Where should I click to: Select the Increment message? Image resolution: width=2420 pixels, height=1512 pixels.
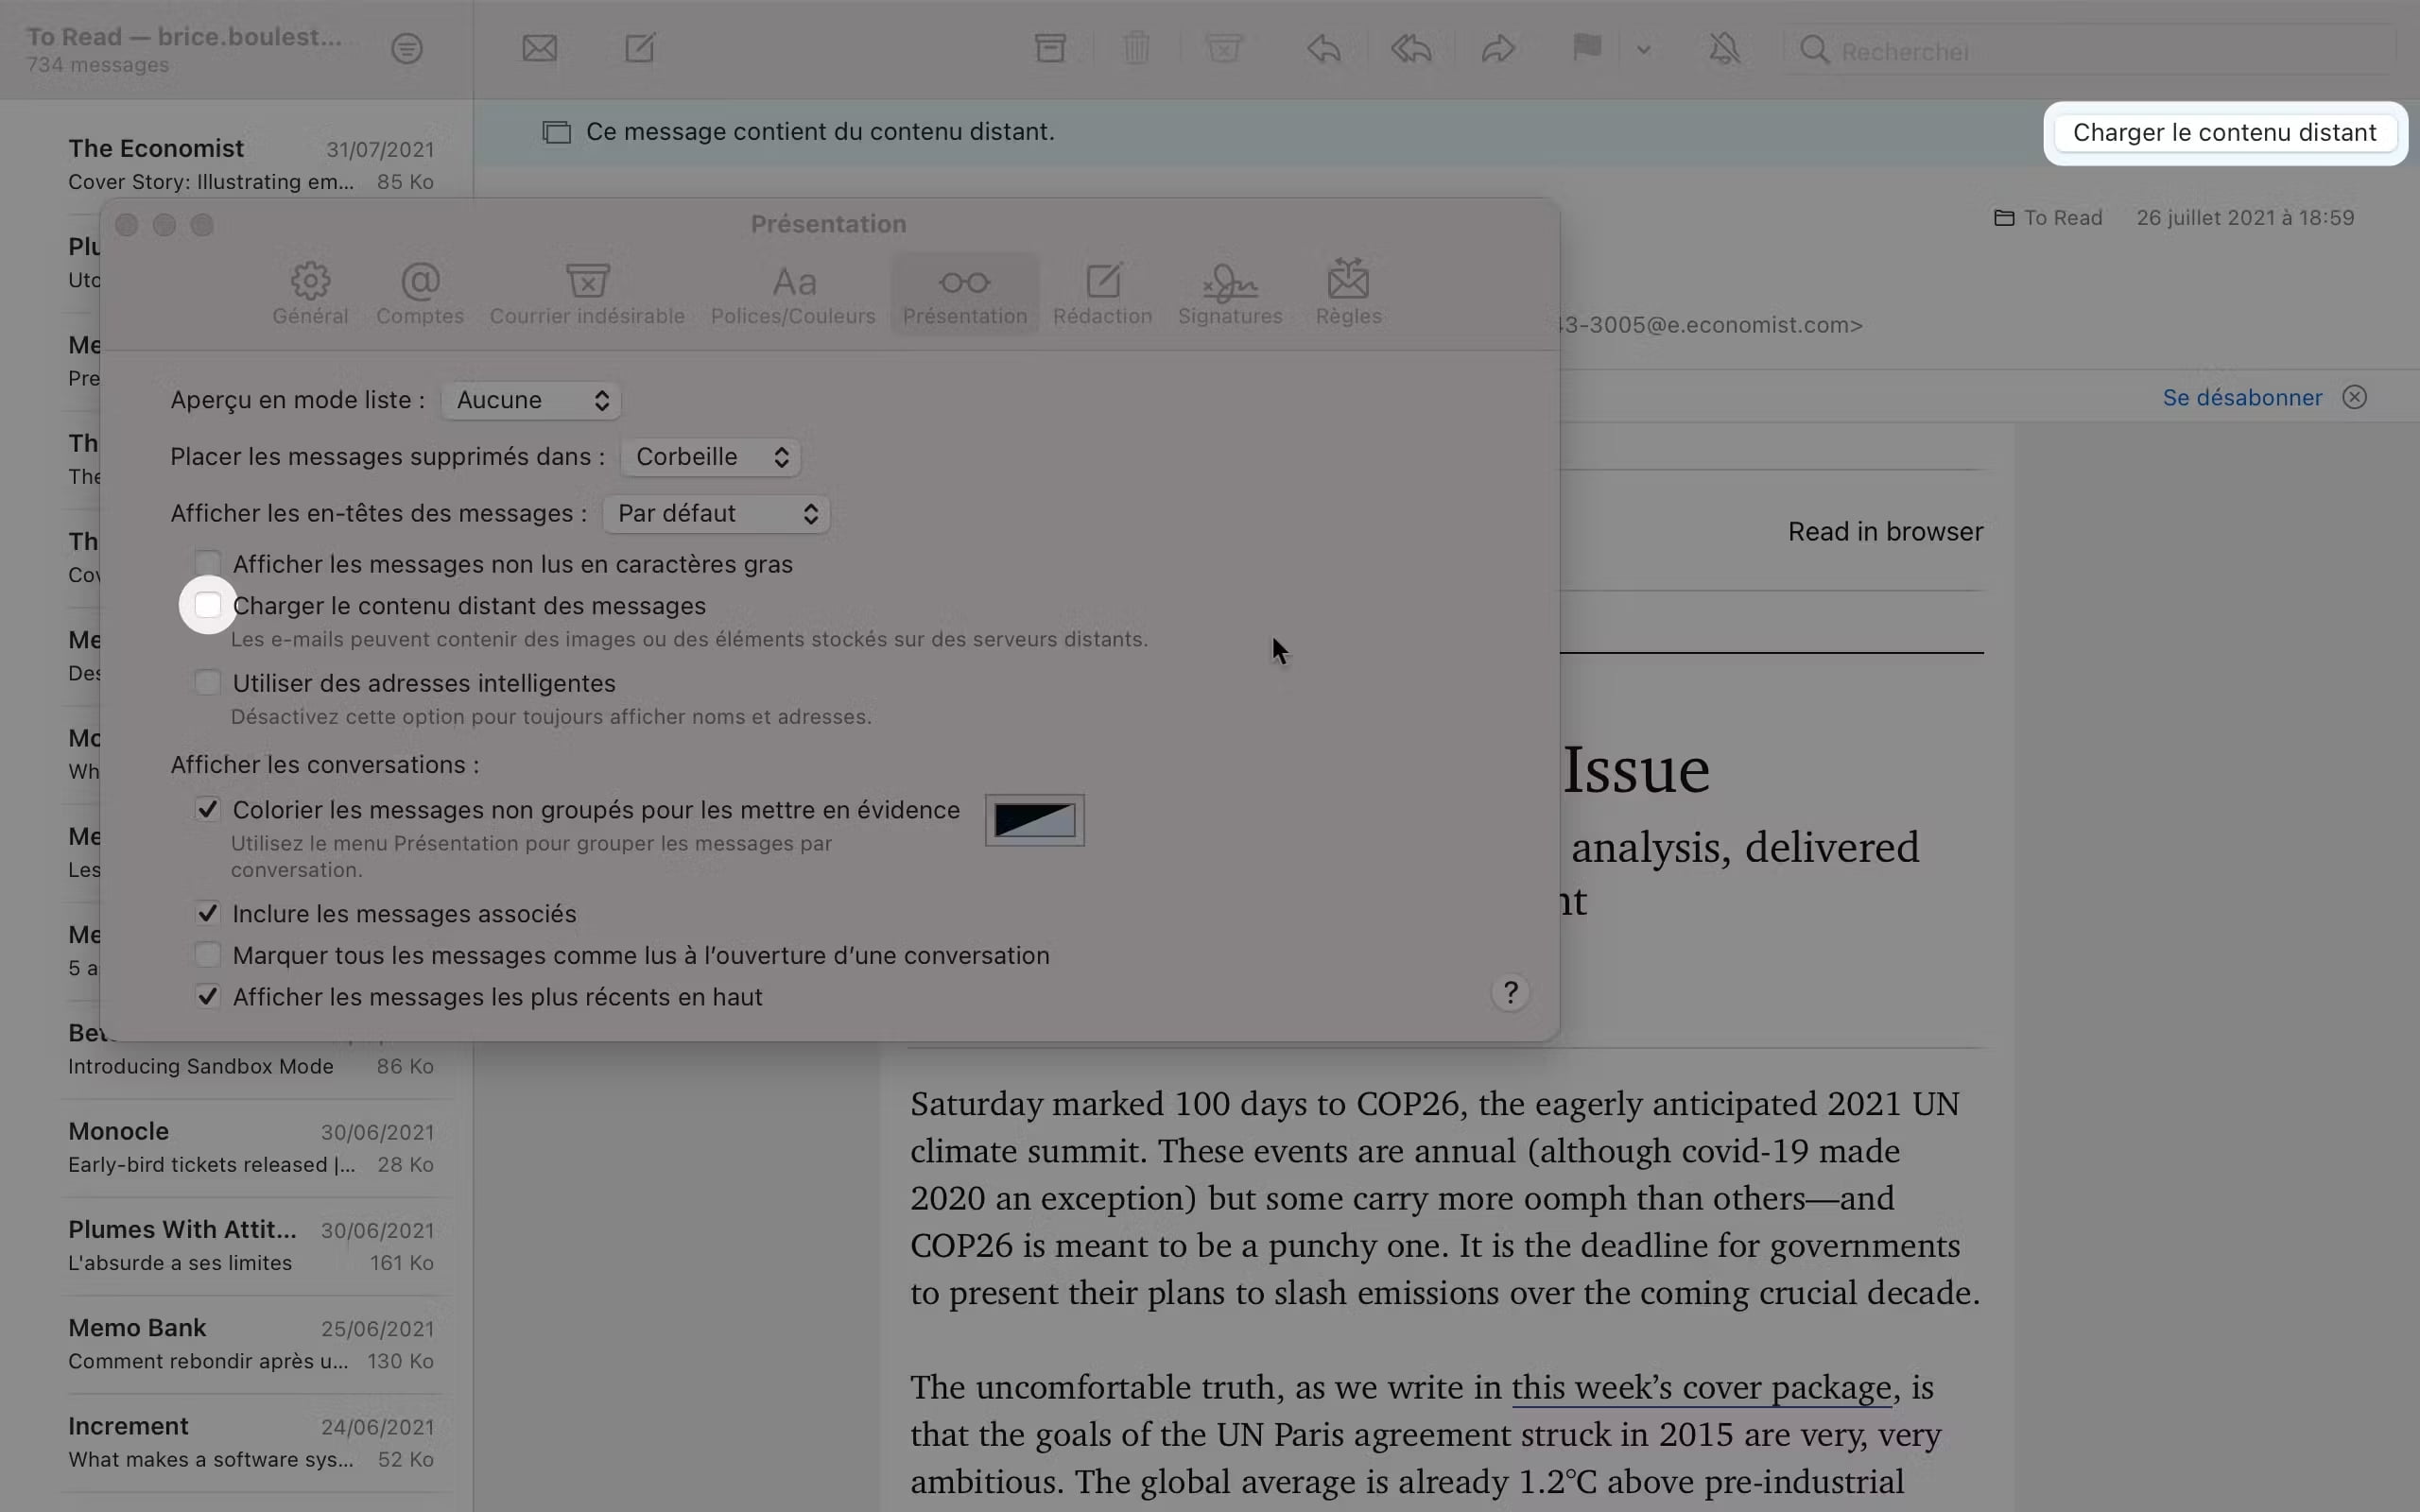(251, 1441)
